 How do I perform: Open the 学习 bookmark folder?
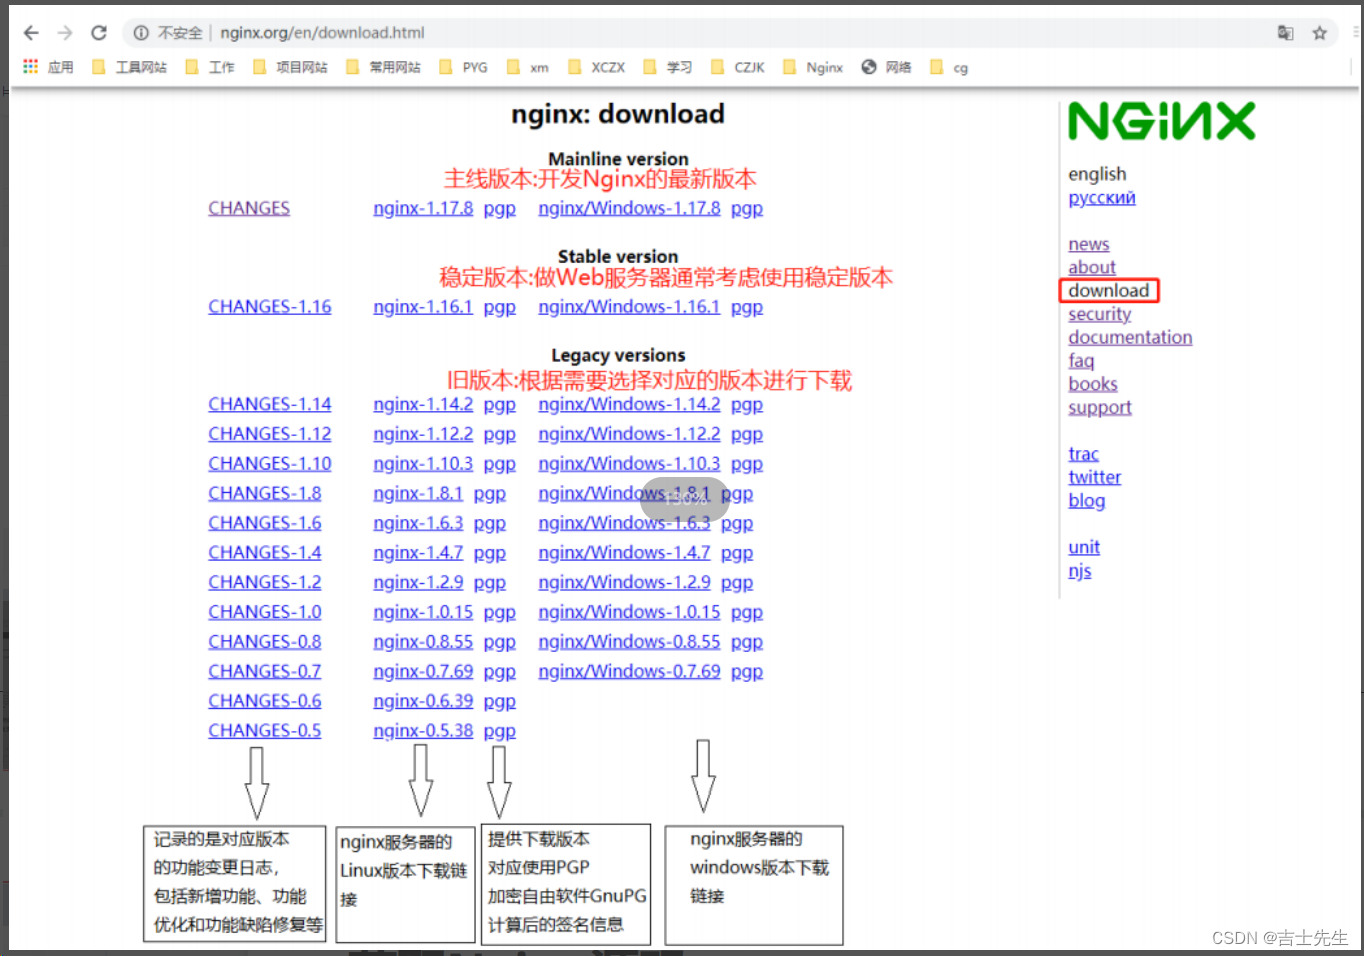[668, 67]
